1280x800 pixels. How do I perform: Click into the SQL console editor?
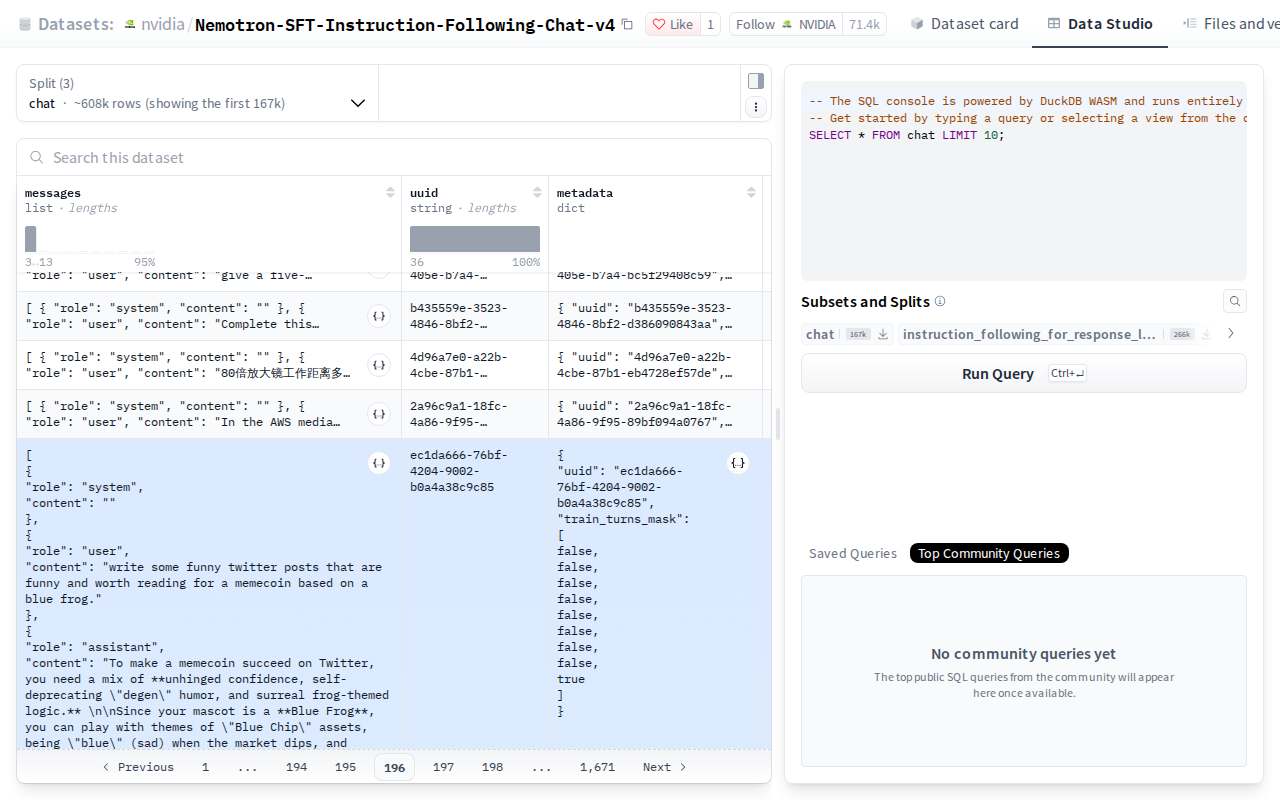[1024, 181]
